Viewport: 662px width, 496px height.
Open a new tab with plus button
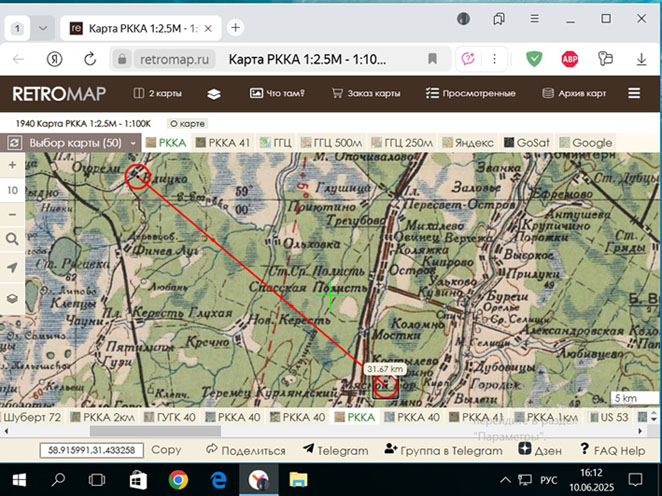236,28
